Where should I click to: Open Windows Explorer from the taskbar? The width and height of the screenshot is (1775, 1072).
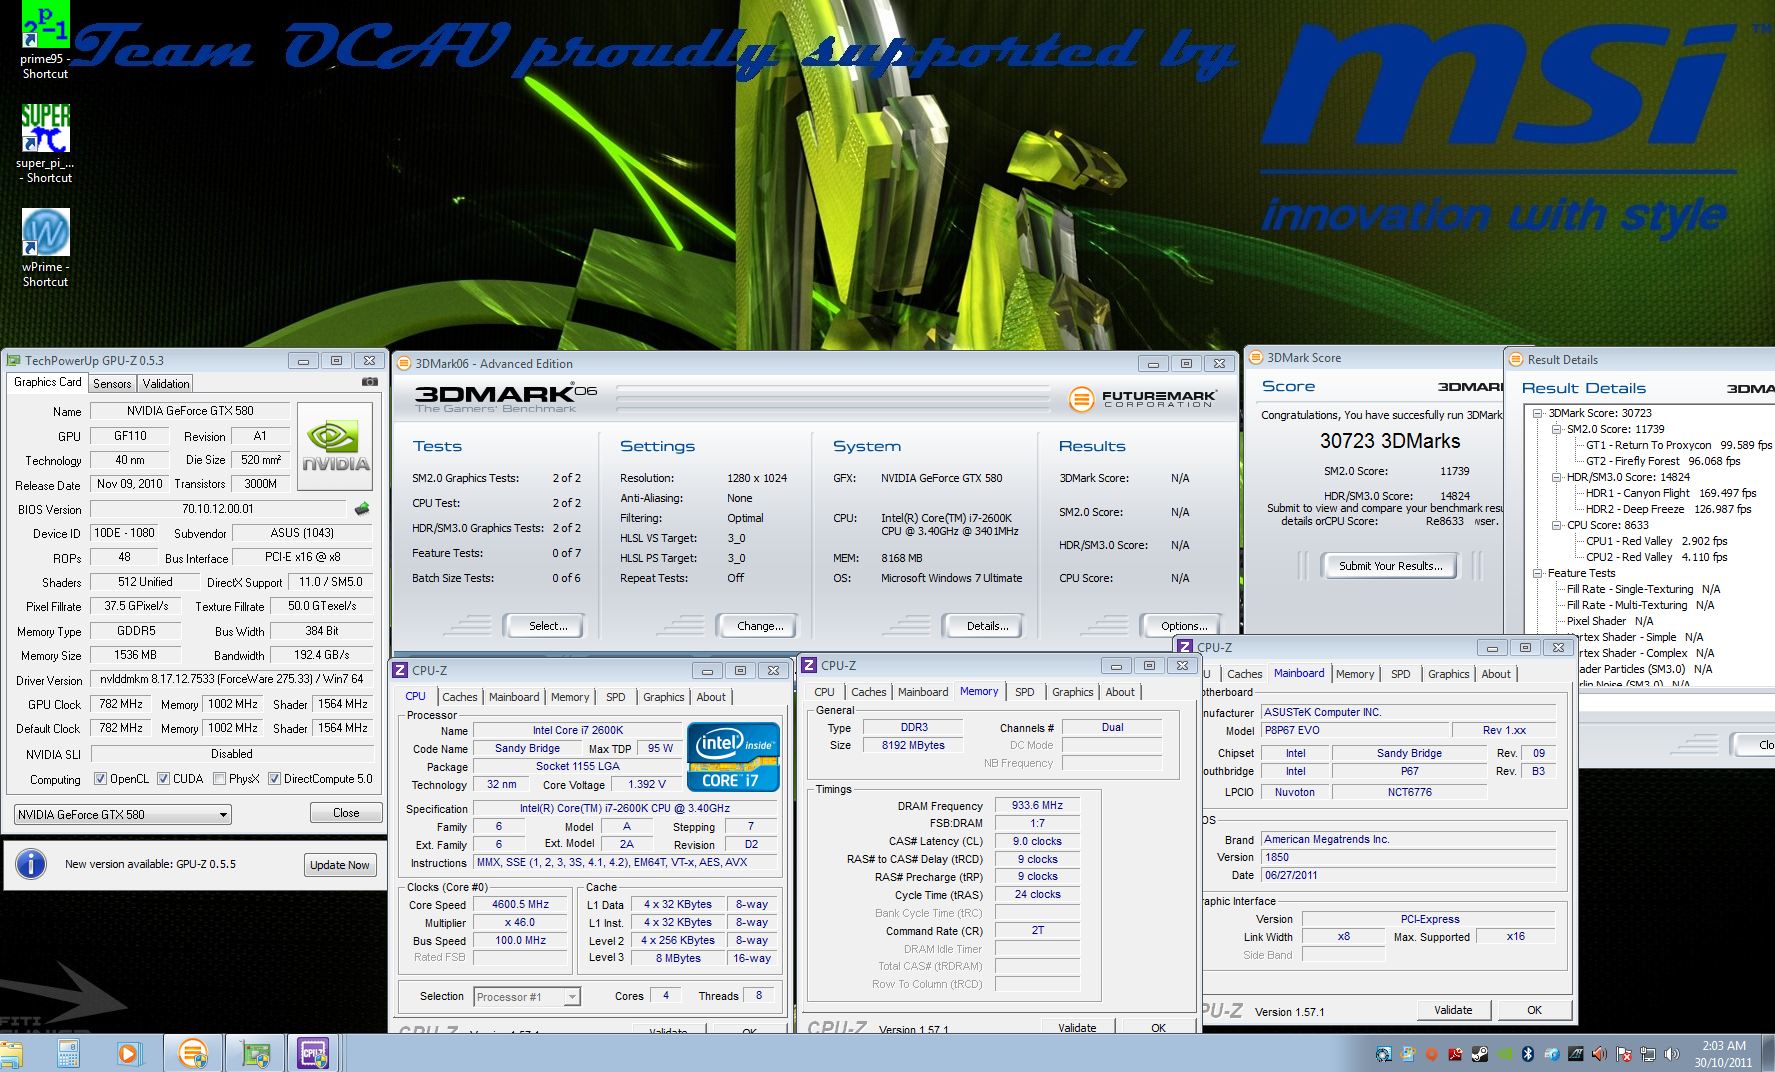click(x=12, y=1054)
